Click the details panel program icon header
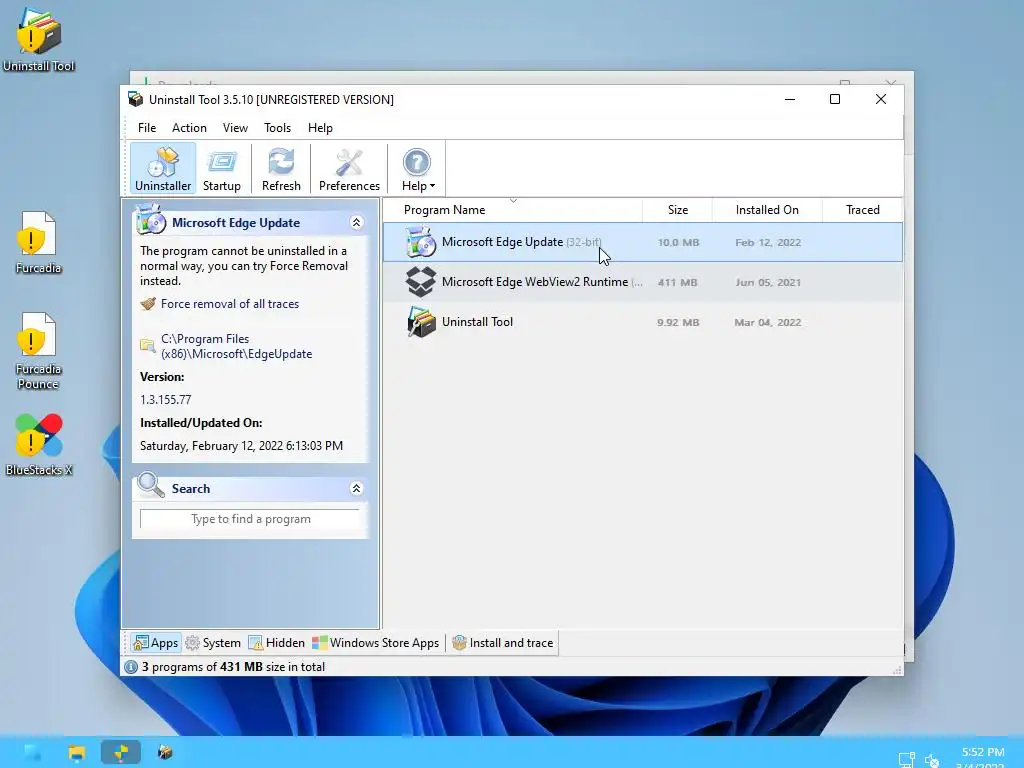The width and height of the screenshot is (1024, 768). point(150,221)
